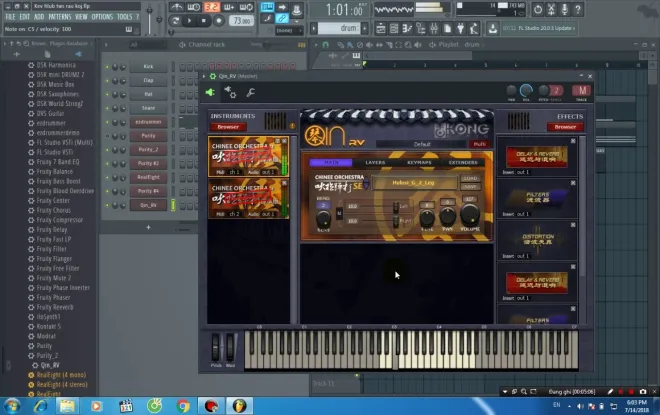Select the Fruity Reeverb browser item
Image resolution: width=660 pixels, height=415 pixels.
[x=55, y=307]
